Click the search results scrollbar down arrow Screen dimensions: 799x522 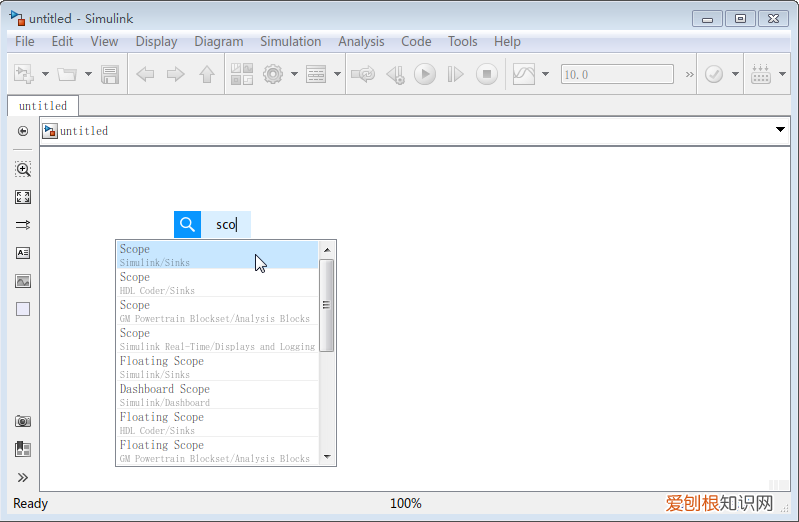tap(326, 458)
